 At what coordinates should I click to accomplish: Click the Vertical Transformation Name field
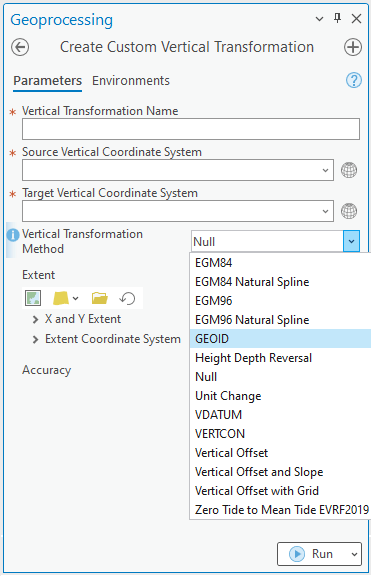(191, 129)
